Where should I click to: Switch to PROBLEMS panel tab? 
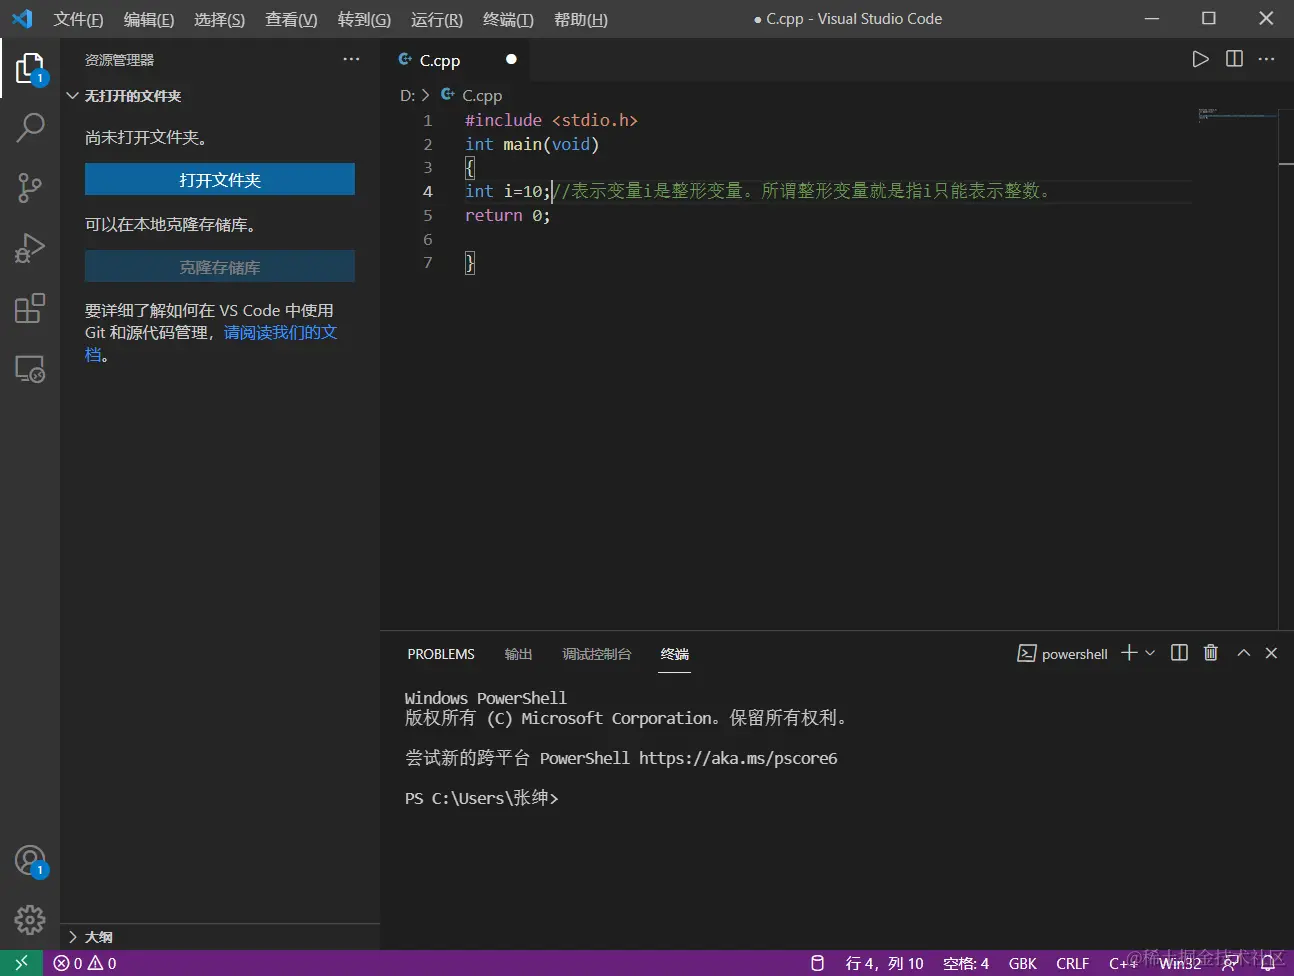[x=441, y=654]
